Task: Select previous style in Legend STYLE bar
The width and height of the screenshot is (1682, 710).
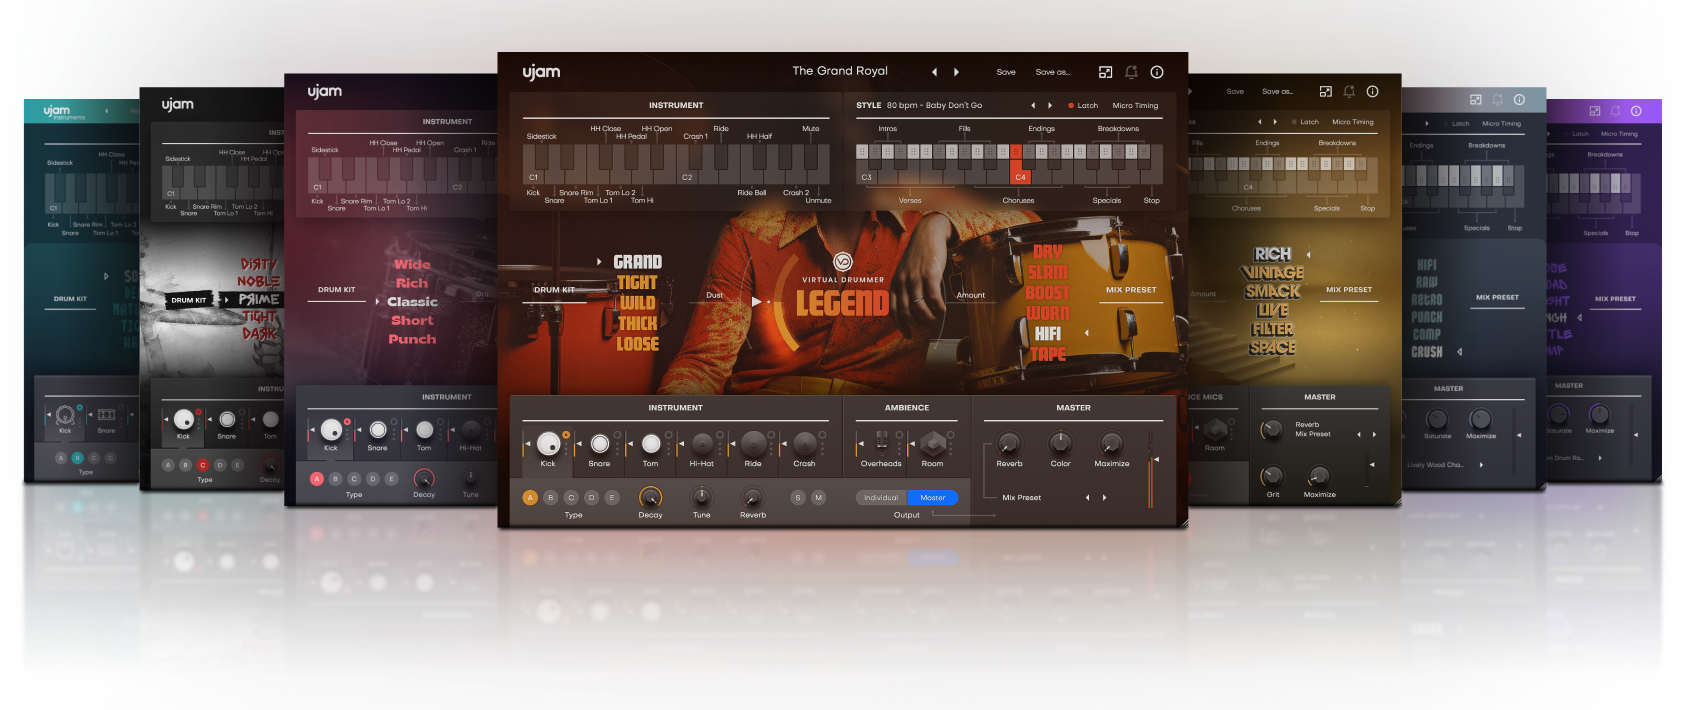Action: 1033,105
